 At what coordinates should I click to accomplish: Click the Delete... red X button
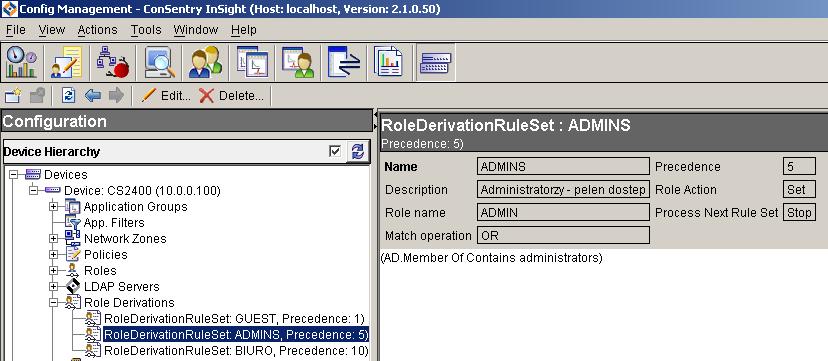(231, 96)
